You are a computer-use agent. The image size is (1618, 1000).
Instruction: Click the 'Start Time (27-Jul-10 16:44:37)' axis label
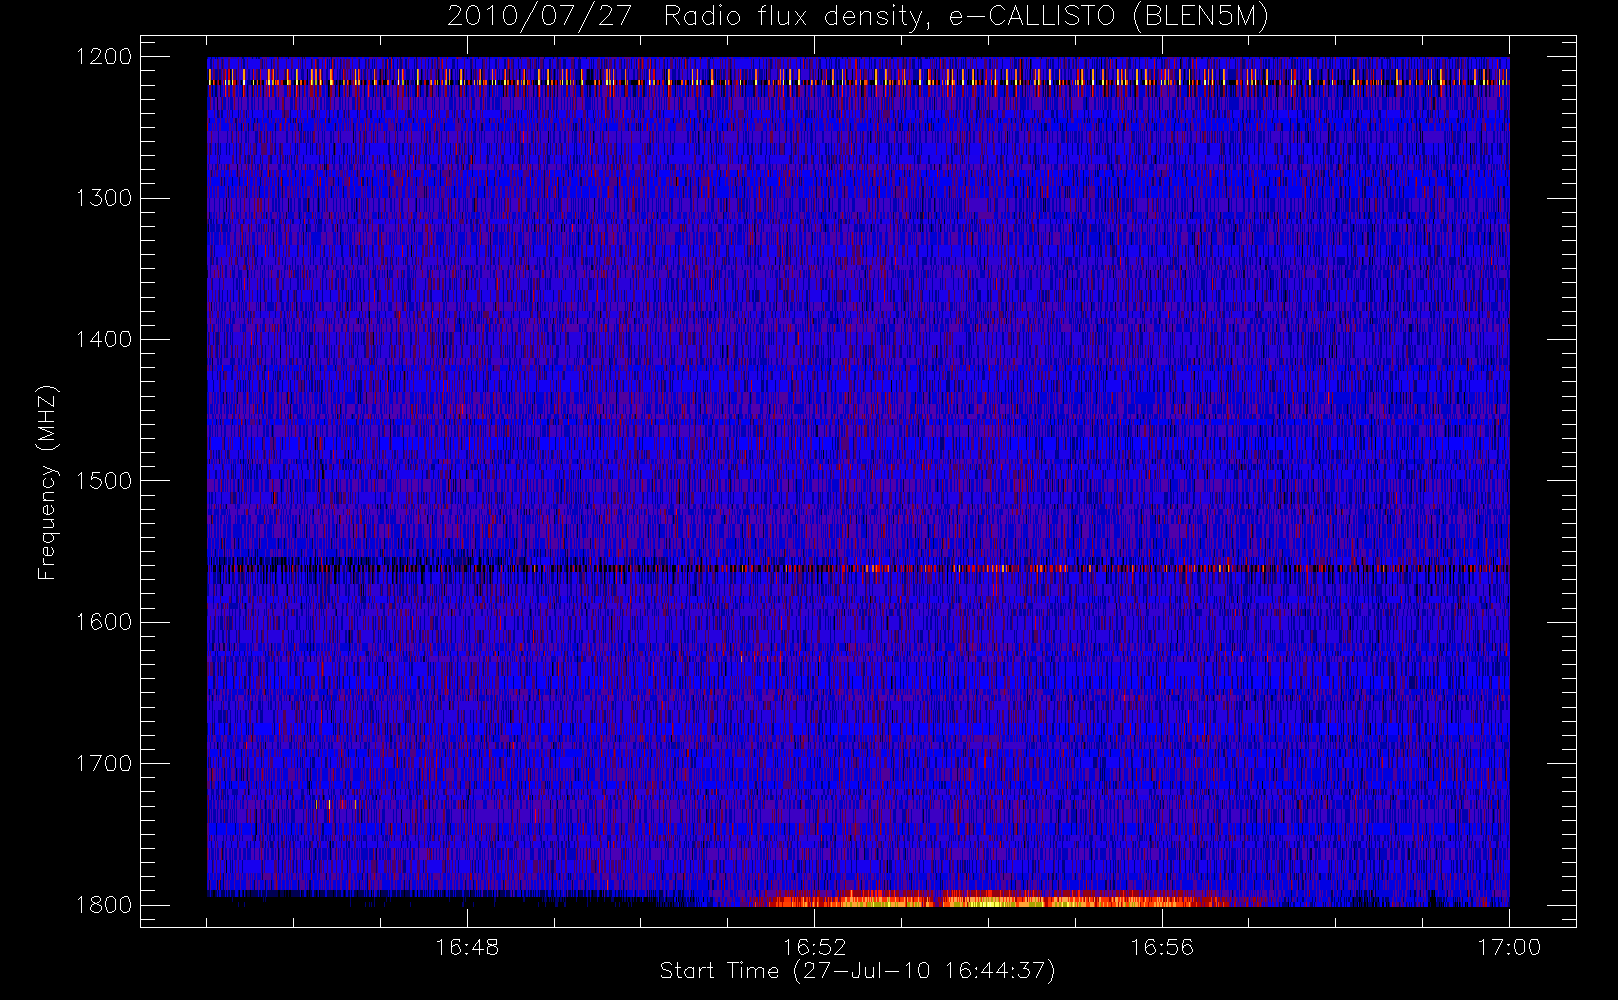click(858, 971)
